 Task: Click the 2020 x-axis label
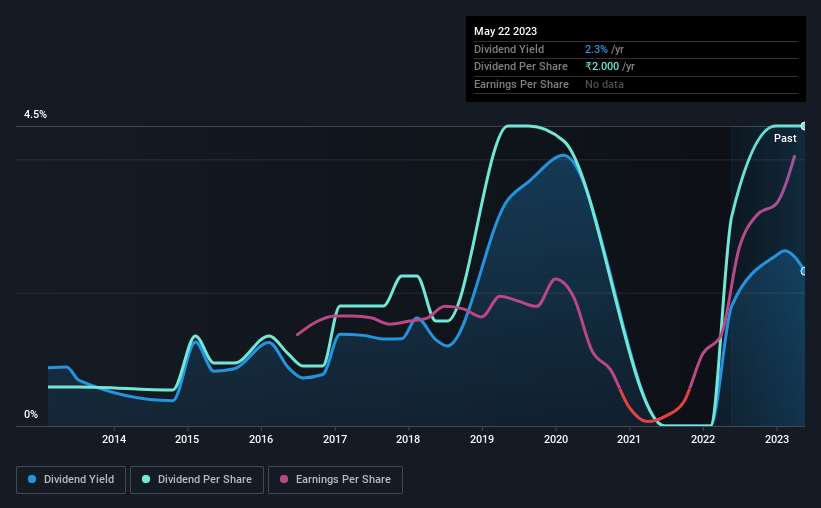point(556,439)
